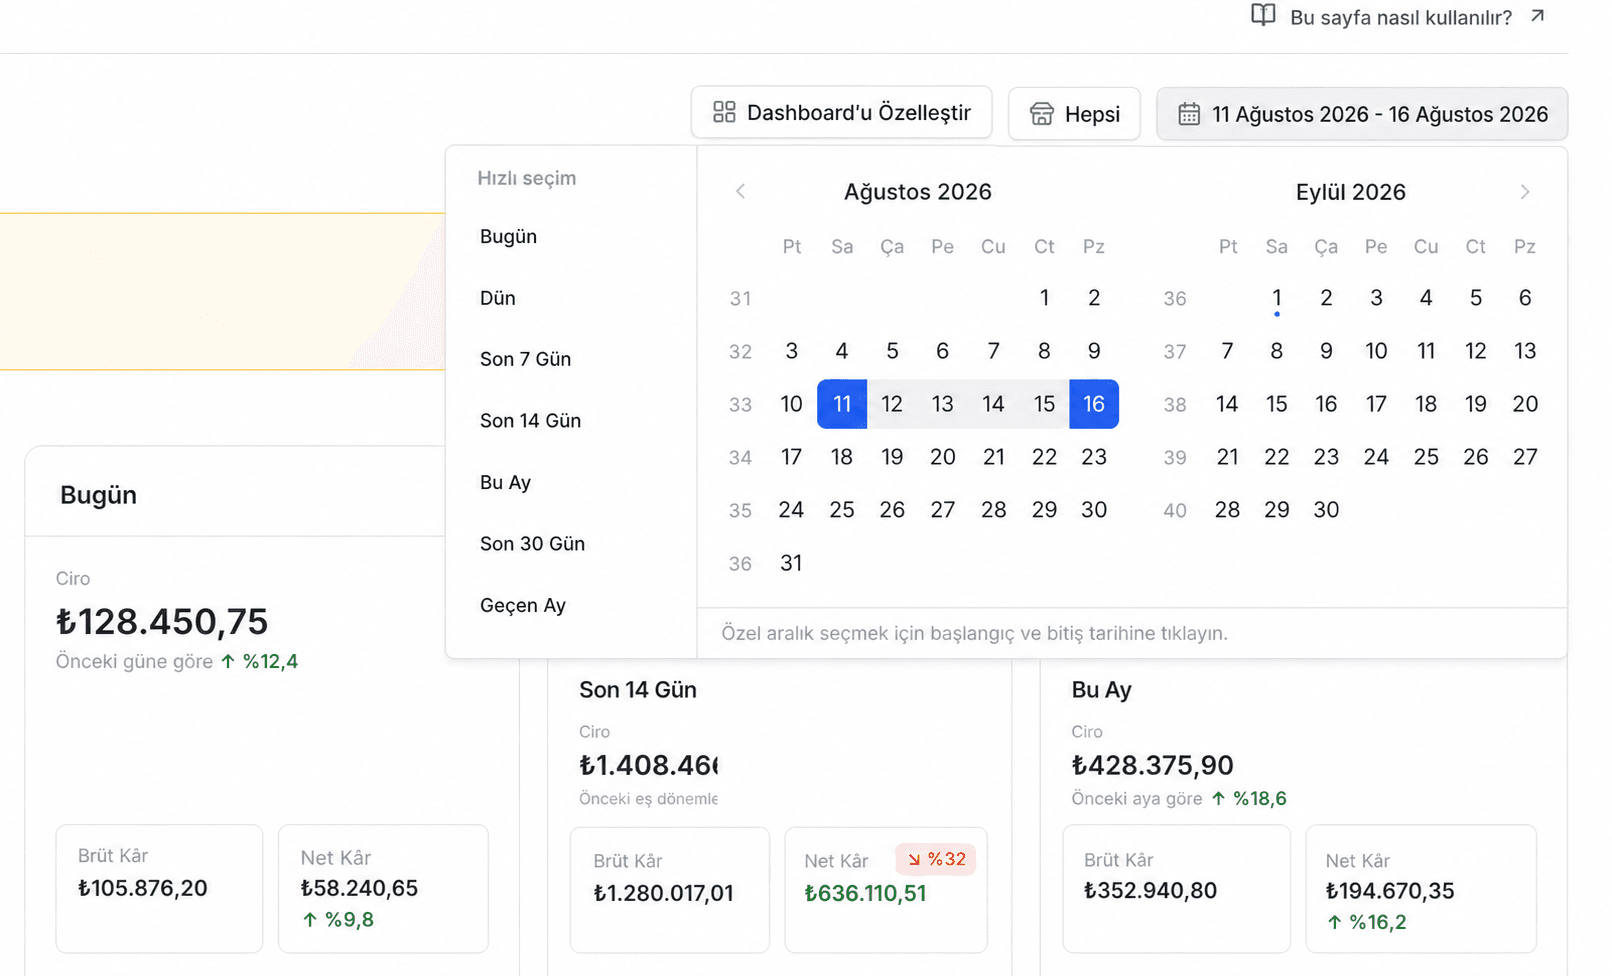Screen dimensions: 1612x976
Task: Open the Net Kâr ₺58.240,65 box
Action: point(383,888)
